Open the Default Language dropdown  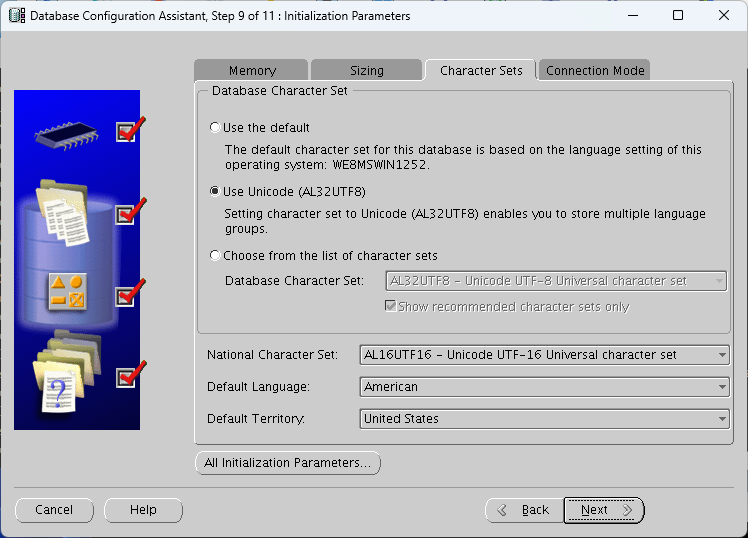click(544, 387)
